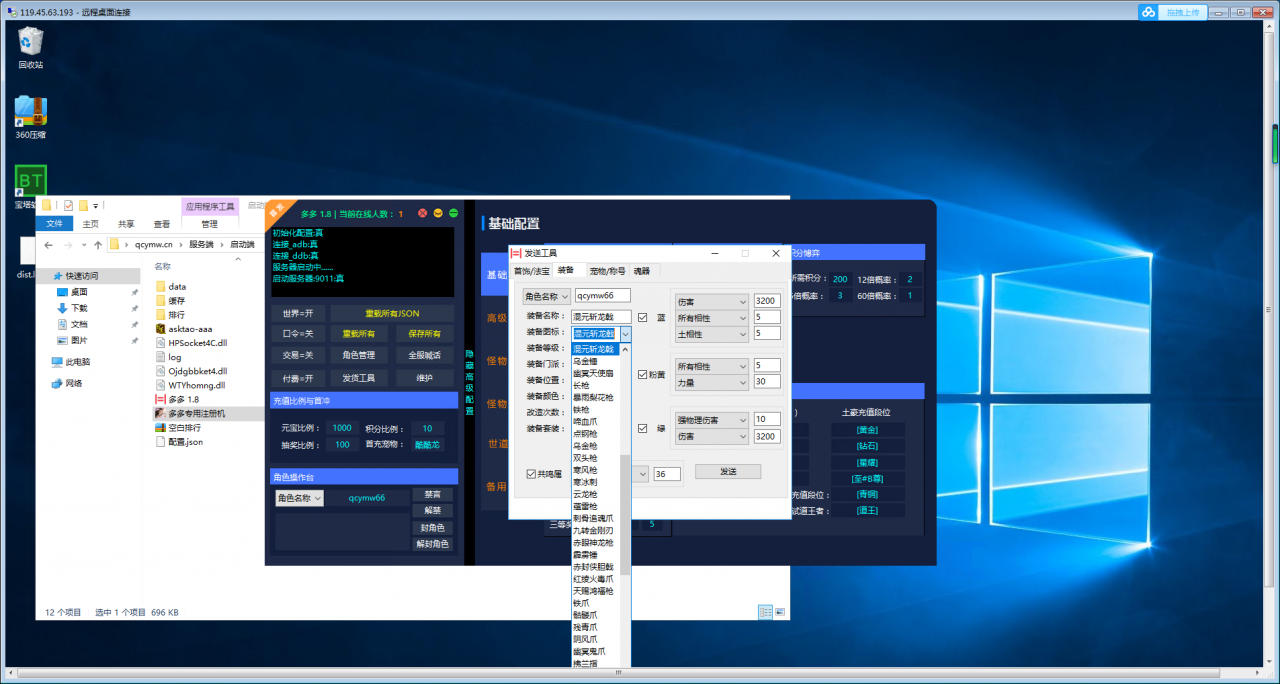Click the red close circle in 多多 panel
The height and width of the screenshot is (684, 1280).
click(x=423, y=213)
